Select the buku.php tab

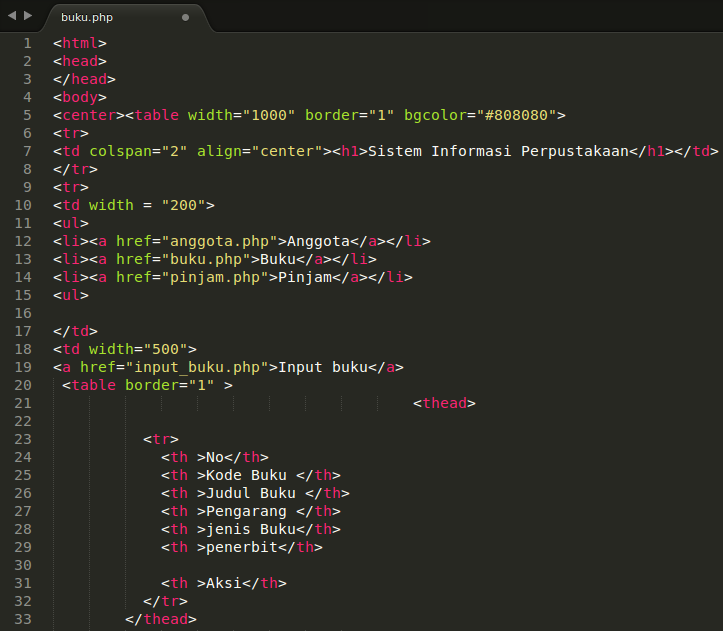point(87,18)
